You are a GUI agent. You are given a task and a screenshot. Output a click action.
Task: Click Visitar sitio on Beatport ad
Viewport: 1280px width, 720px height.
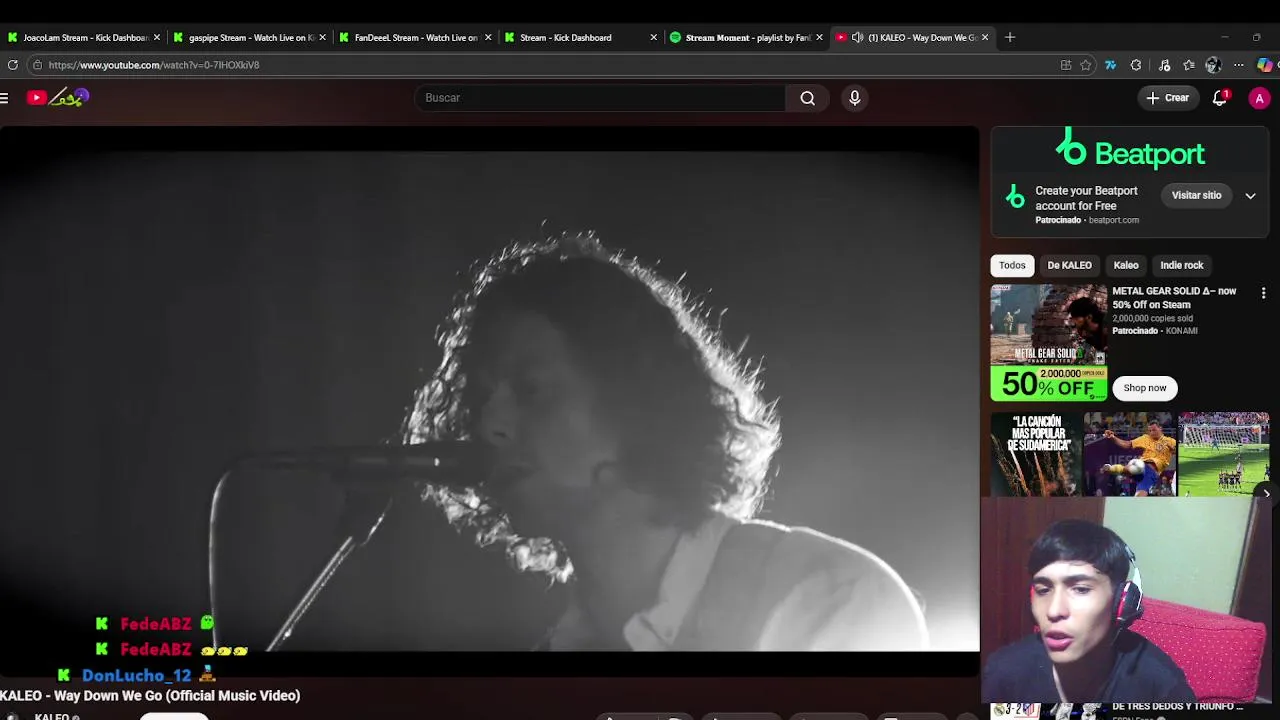pos(1196,195)
